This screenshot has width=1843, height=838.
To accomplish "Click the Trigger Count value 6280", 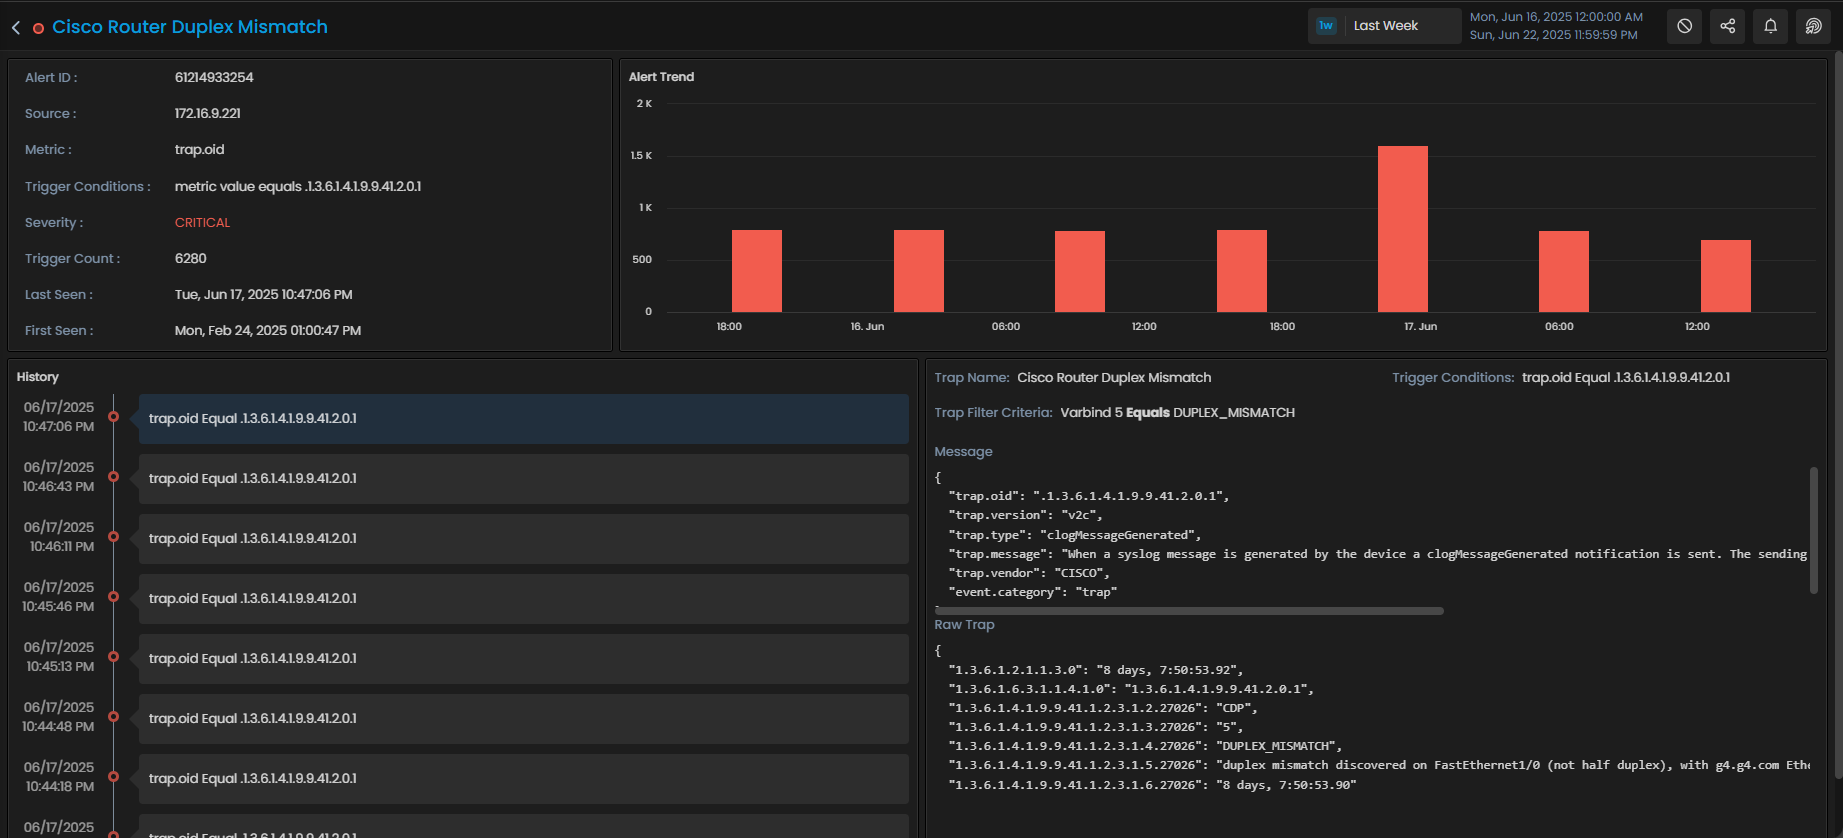I will click(191, 258).
